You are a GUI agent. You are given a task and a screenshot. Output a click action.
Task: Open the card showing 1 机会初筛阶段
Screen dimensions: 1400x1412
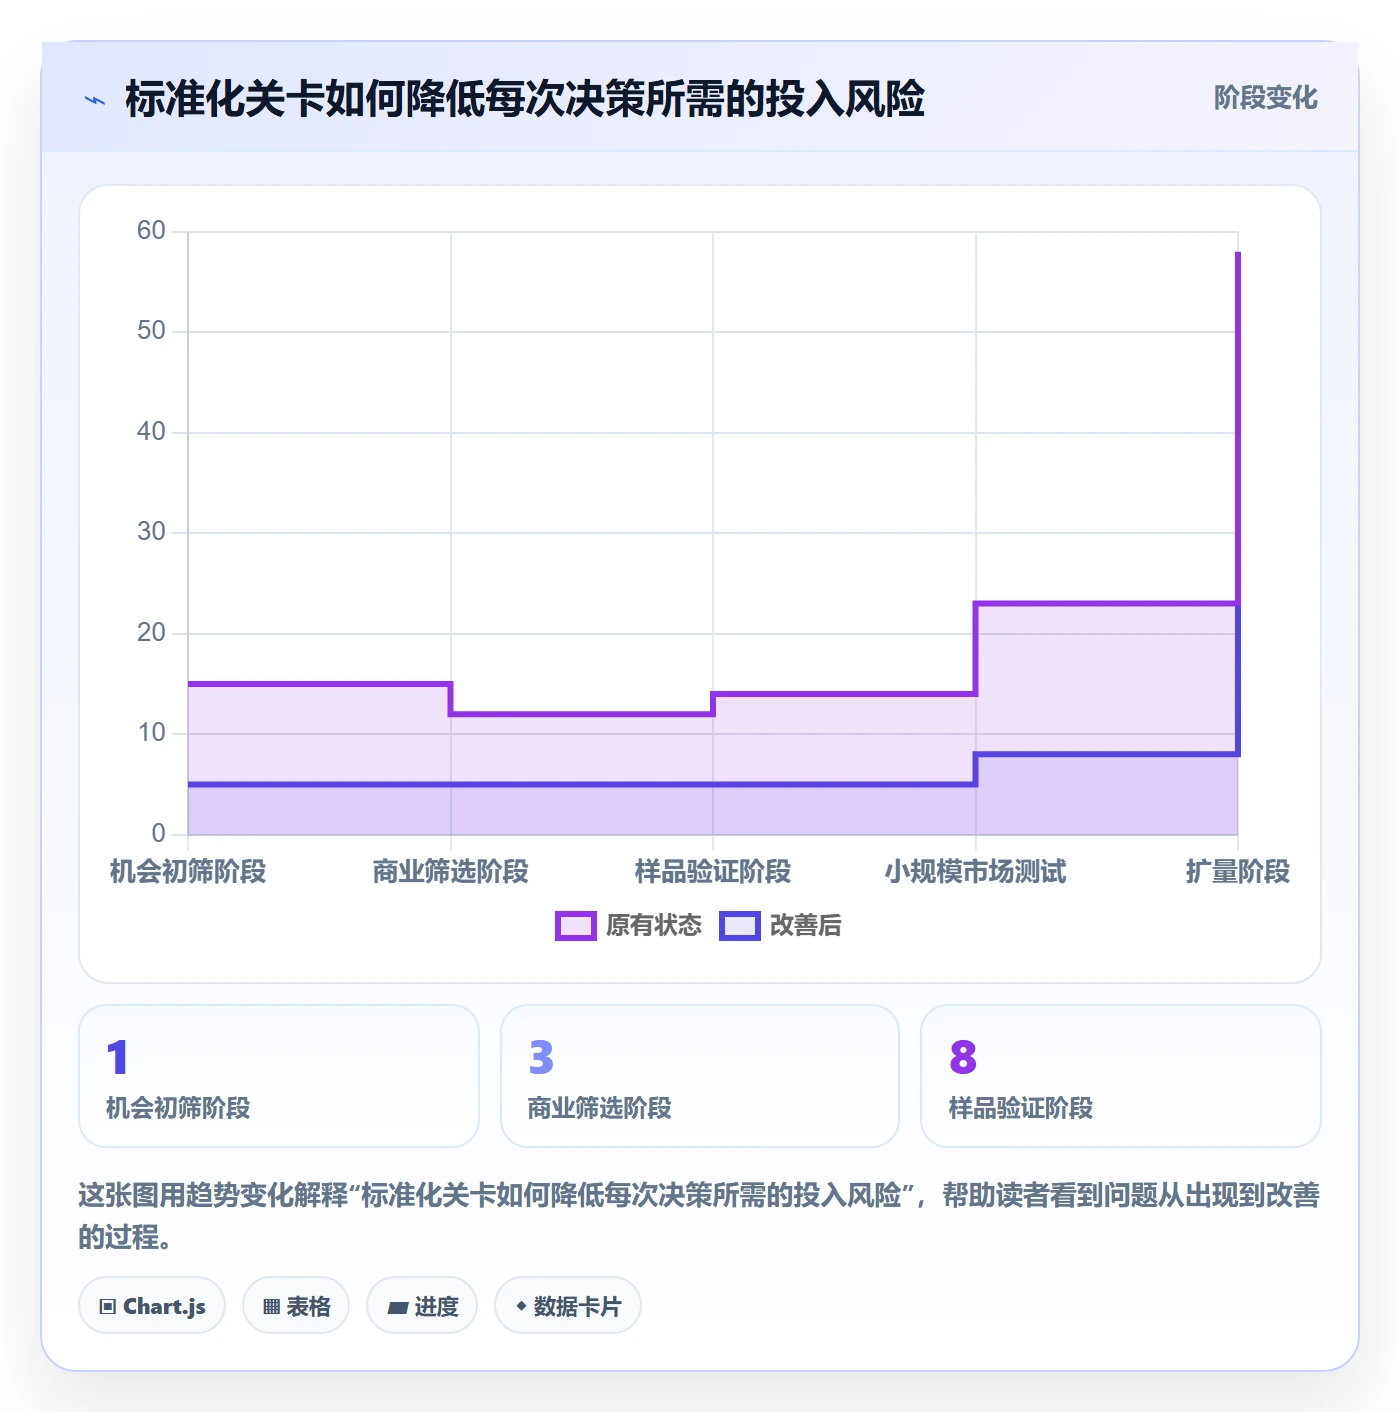point(279,1076)
